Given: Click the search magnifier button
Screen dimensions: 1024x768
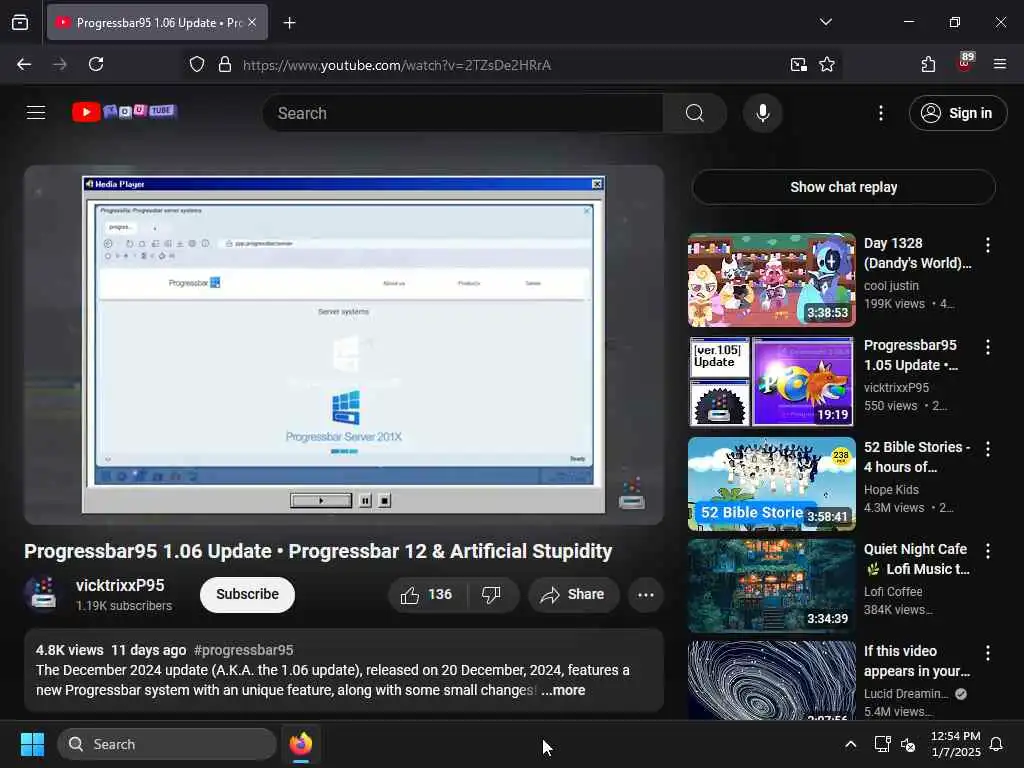Looking at the screenshot, I should [x=694, y=113].
